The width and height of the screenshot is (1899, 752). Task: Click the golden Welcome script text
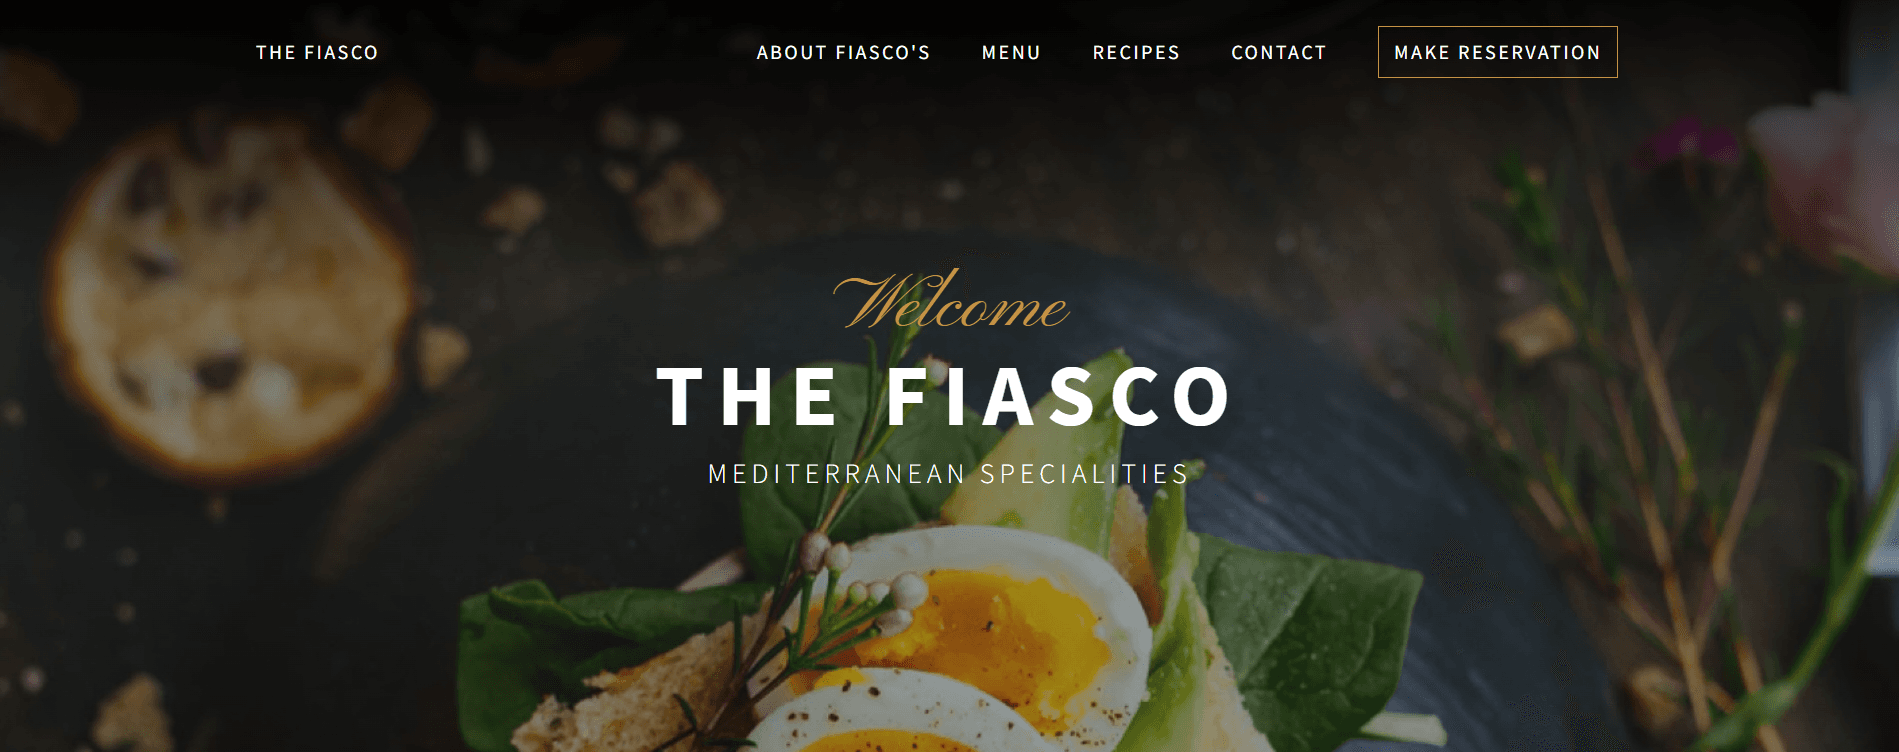(951, 300)
